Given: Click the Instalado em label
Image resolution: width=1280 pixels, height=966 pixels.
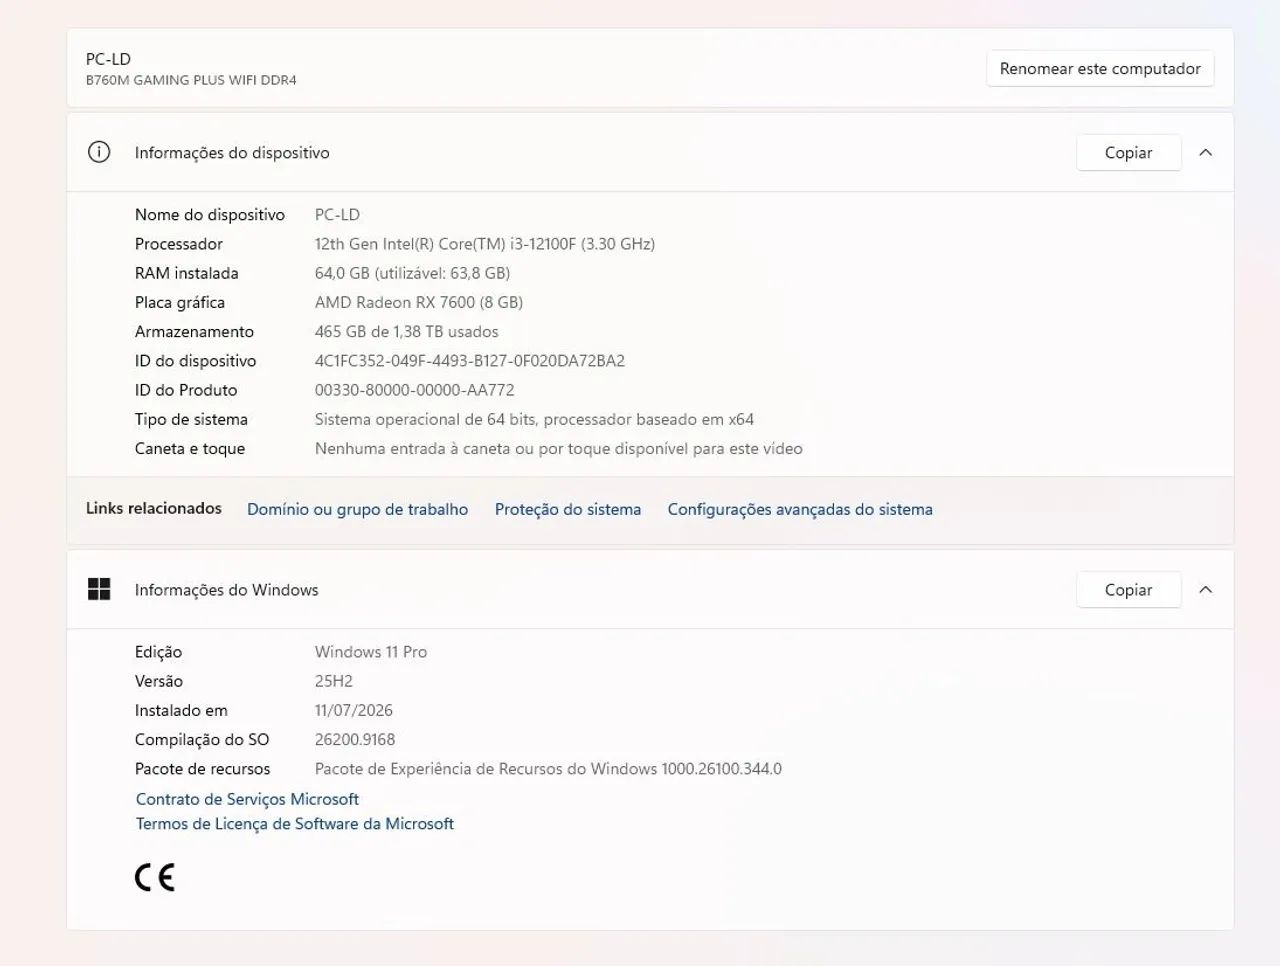Looking at the screenshot, I should pos(181,710).
